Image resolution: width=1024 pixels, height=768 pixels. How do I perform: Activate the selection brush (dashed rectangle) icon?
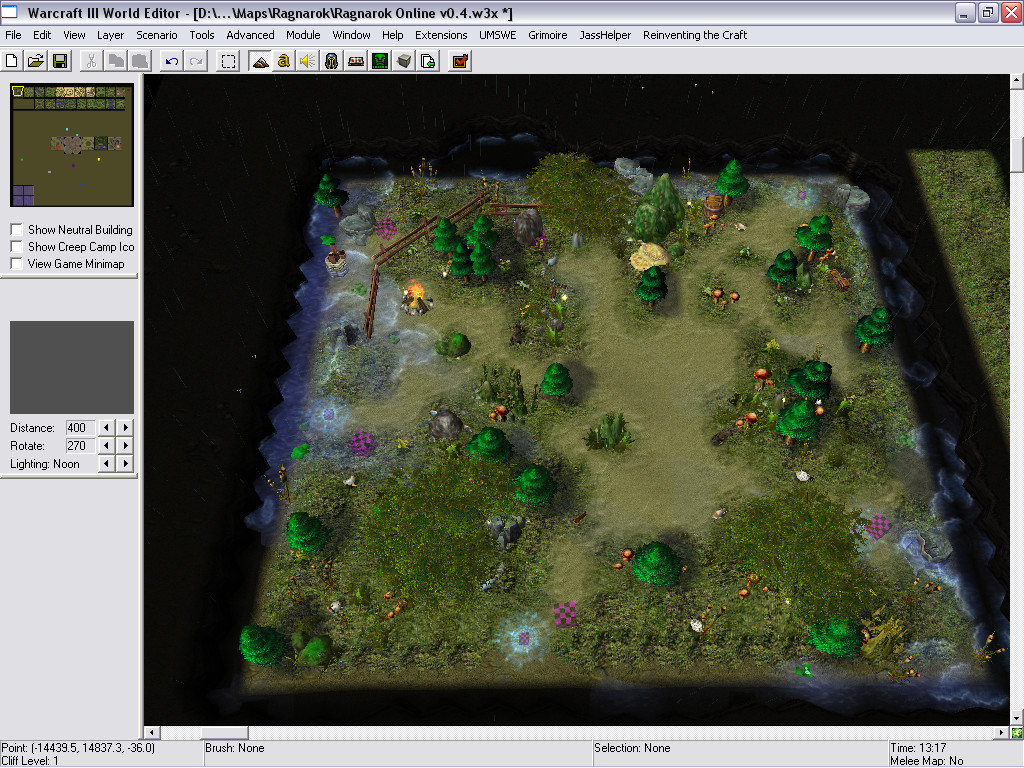coord(228,61)
